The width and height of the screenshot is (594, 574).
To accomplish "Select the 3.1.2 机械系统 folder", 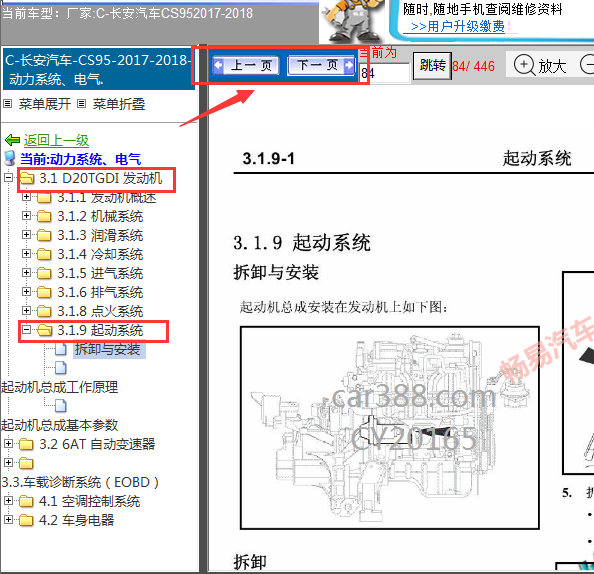I will pyautogui.click(x=100, y=216).
